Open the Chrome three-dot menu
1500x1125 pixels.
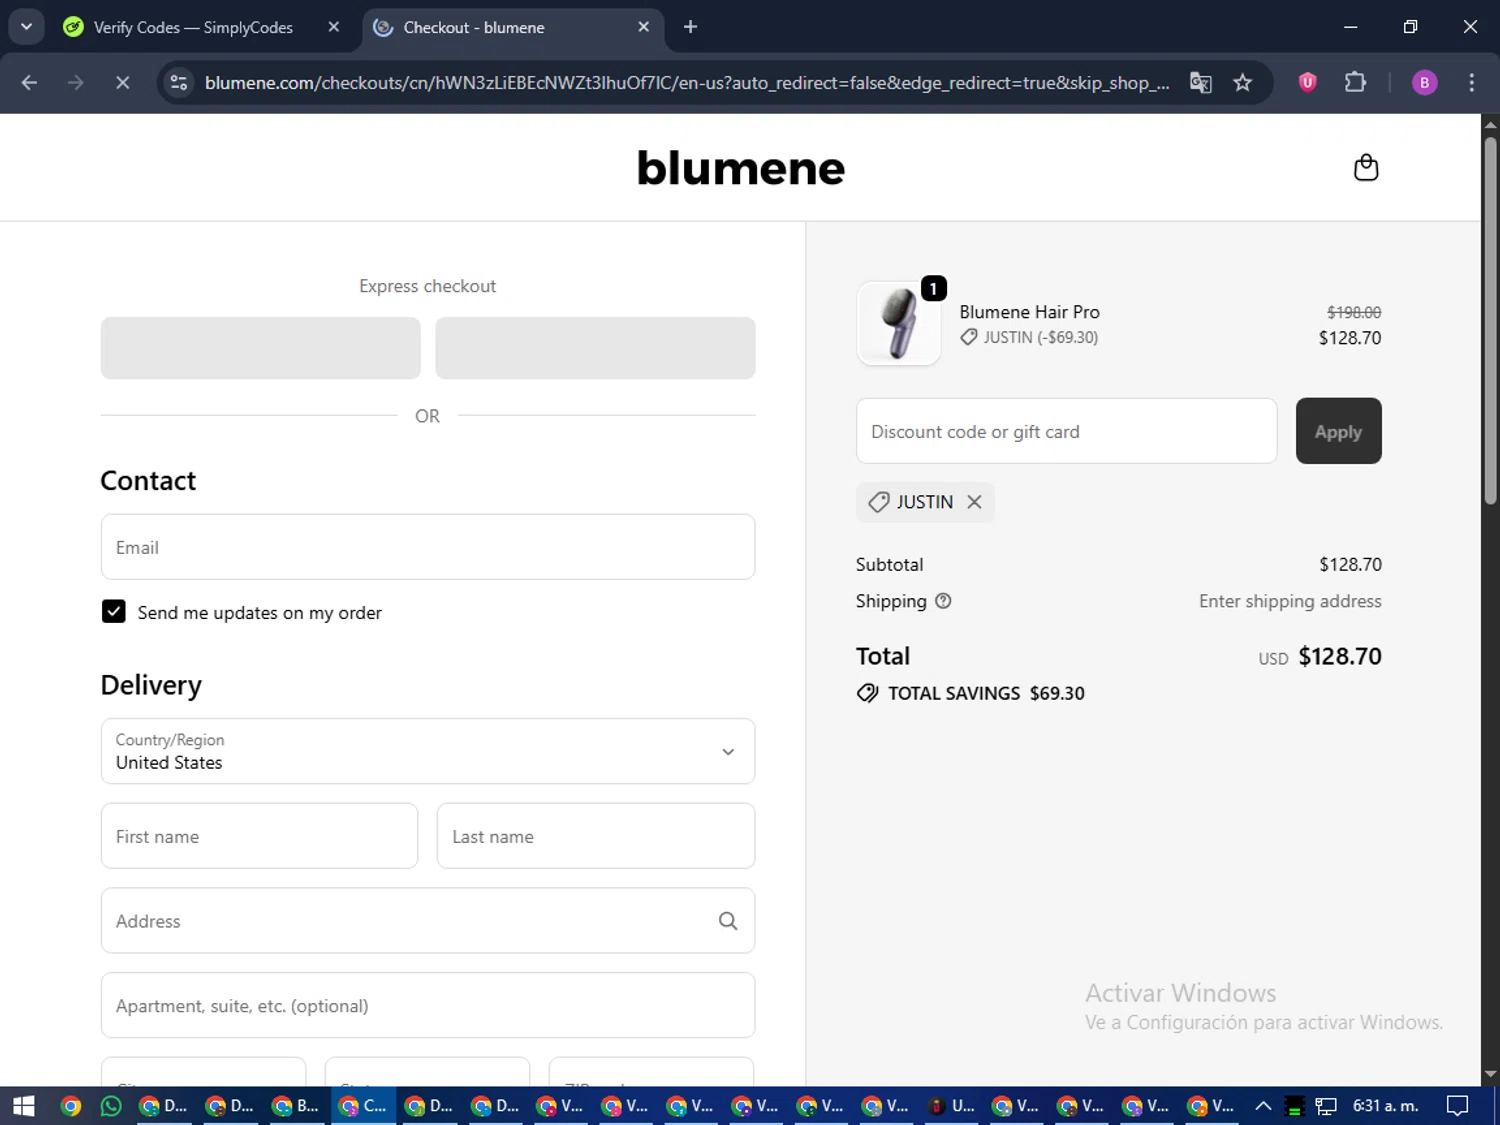[x=1471, y=83]
